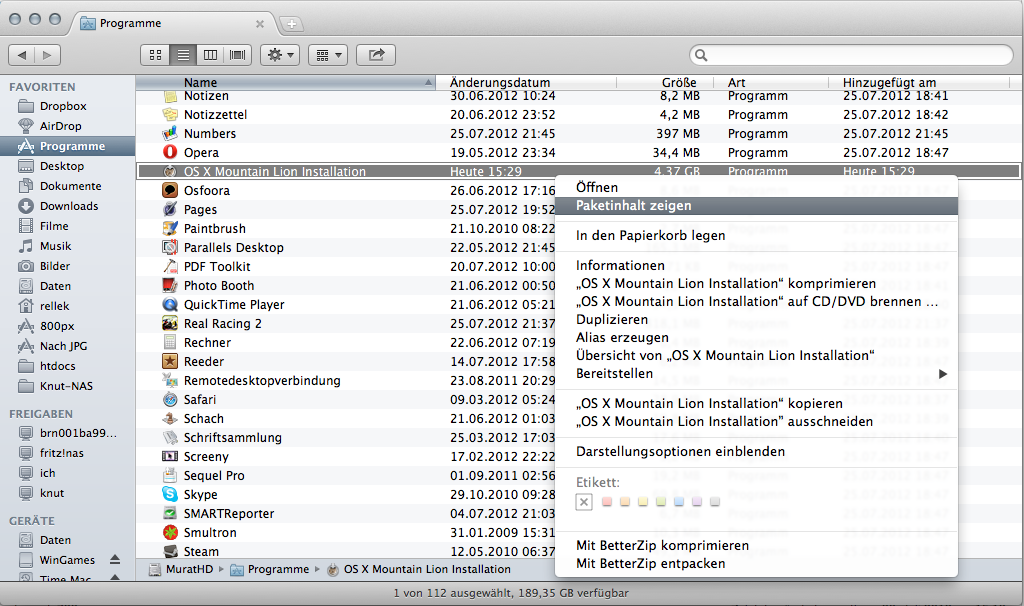Open rellek home folder in sidebar

click(54, 306)
